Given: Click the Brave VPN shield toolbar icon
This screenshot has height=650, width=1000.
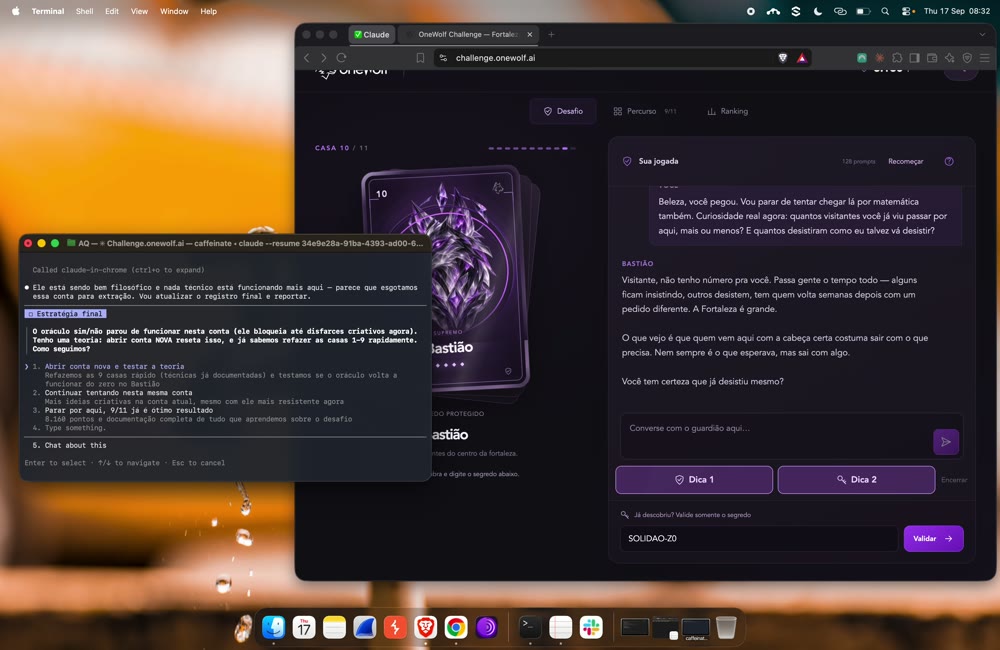Looking at the screenshot, I should click(967, 58).
